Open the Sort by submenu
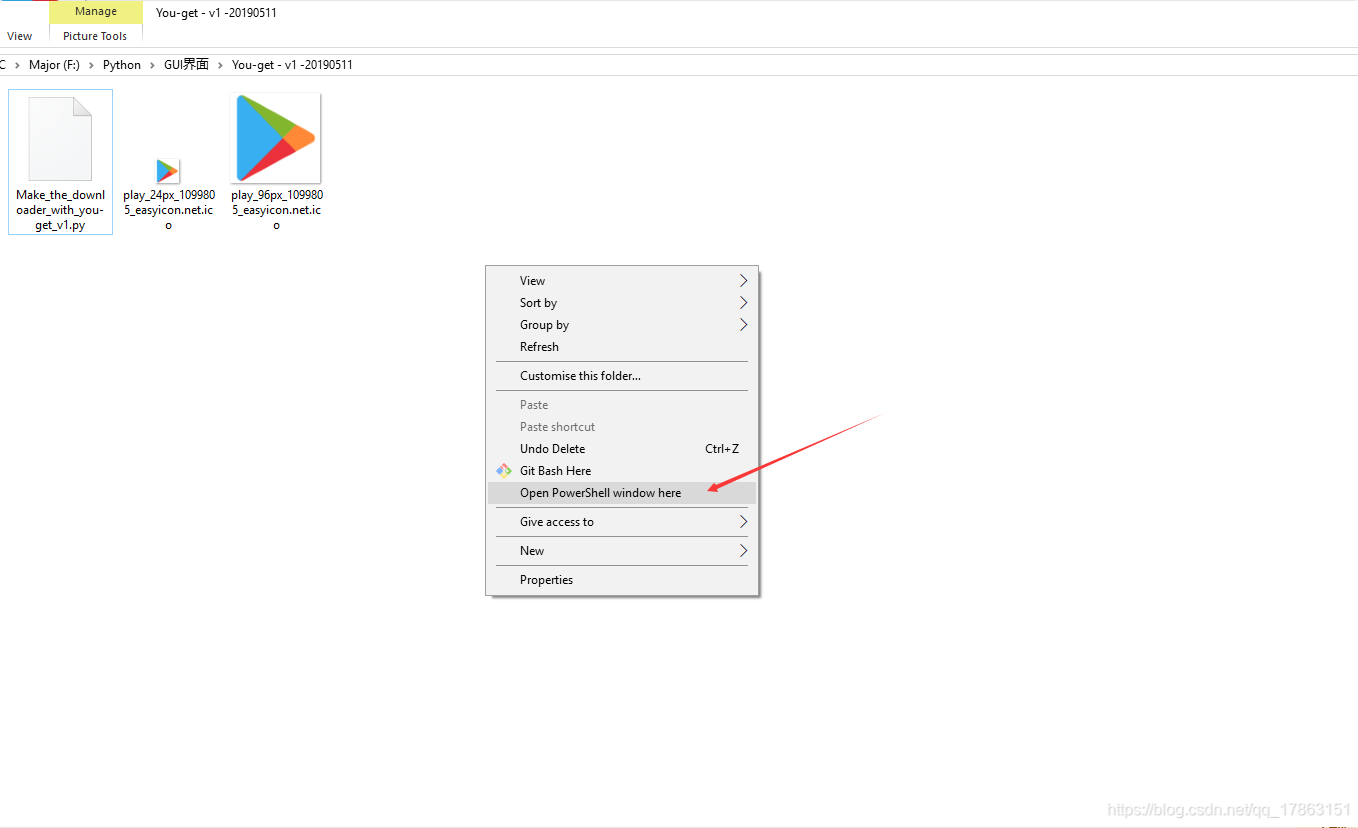 point(622,303)
